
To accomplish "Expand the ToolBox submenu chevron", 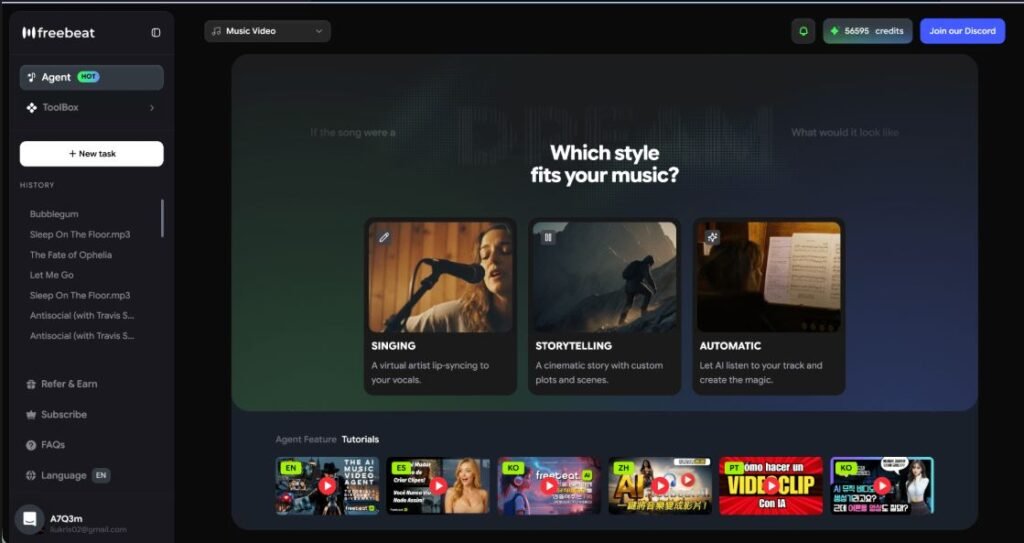I will click(x=152, y=107).
